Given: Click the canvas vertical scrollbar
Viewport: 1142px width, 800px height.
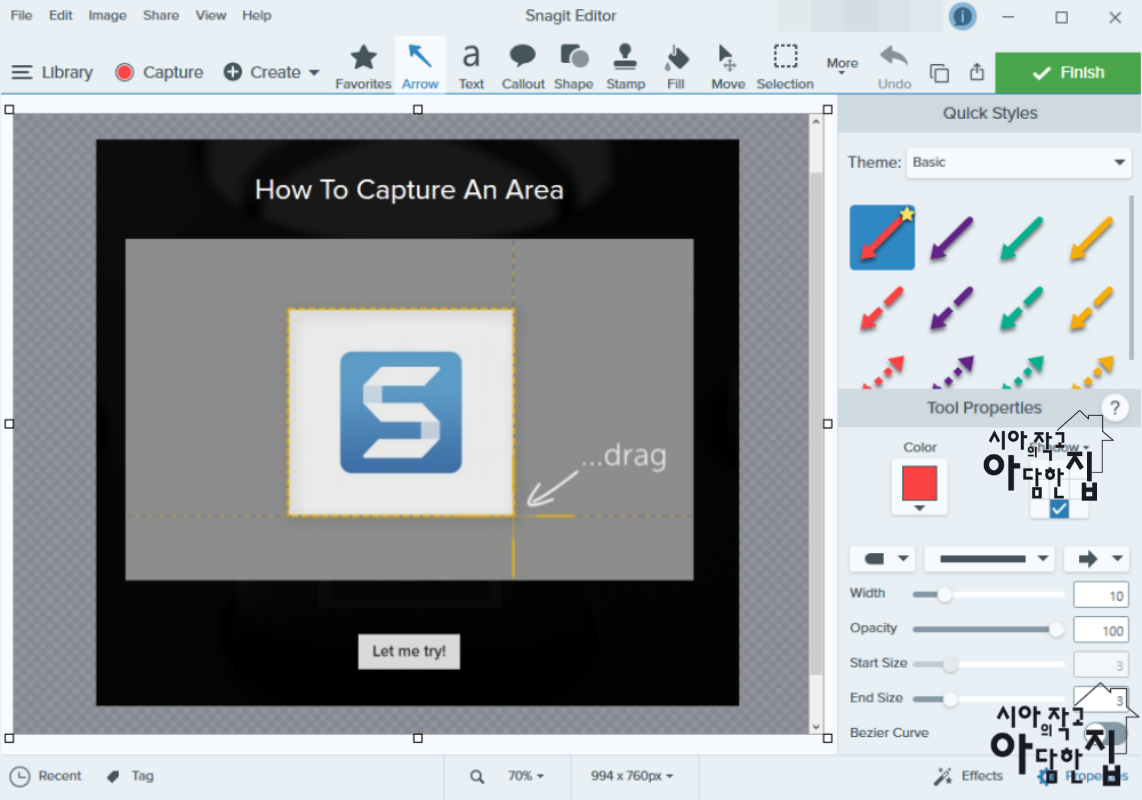Looking at the screenshot, I should pos(816,423).
